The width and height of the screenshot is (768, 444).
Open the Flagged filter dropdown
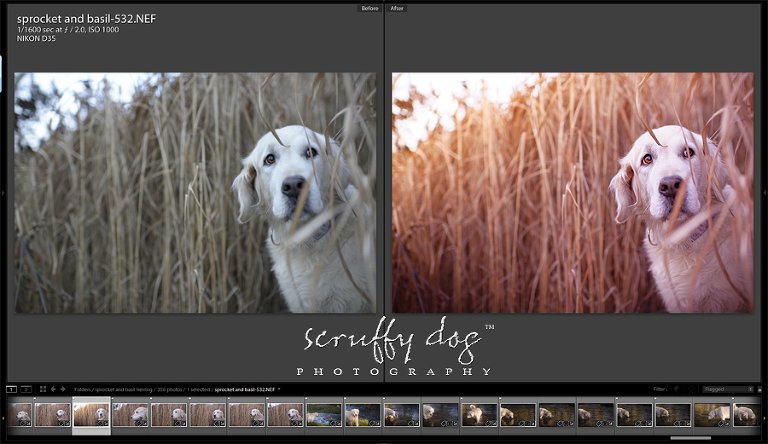pyautogui.click(x=727, y=388)
